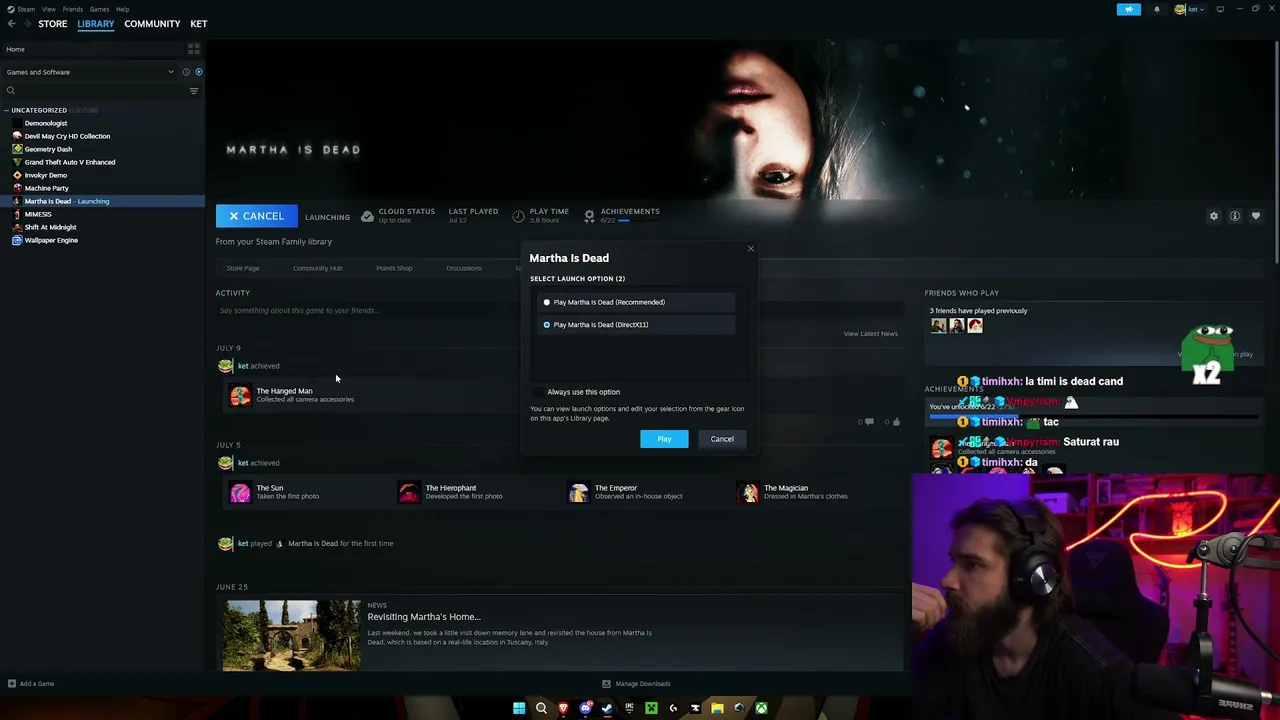Open the Points Shop link

point(394,268)
